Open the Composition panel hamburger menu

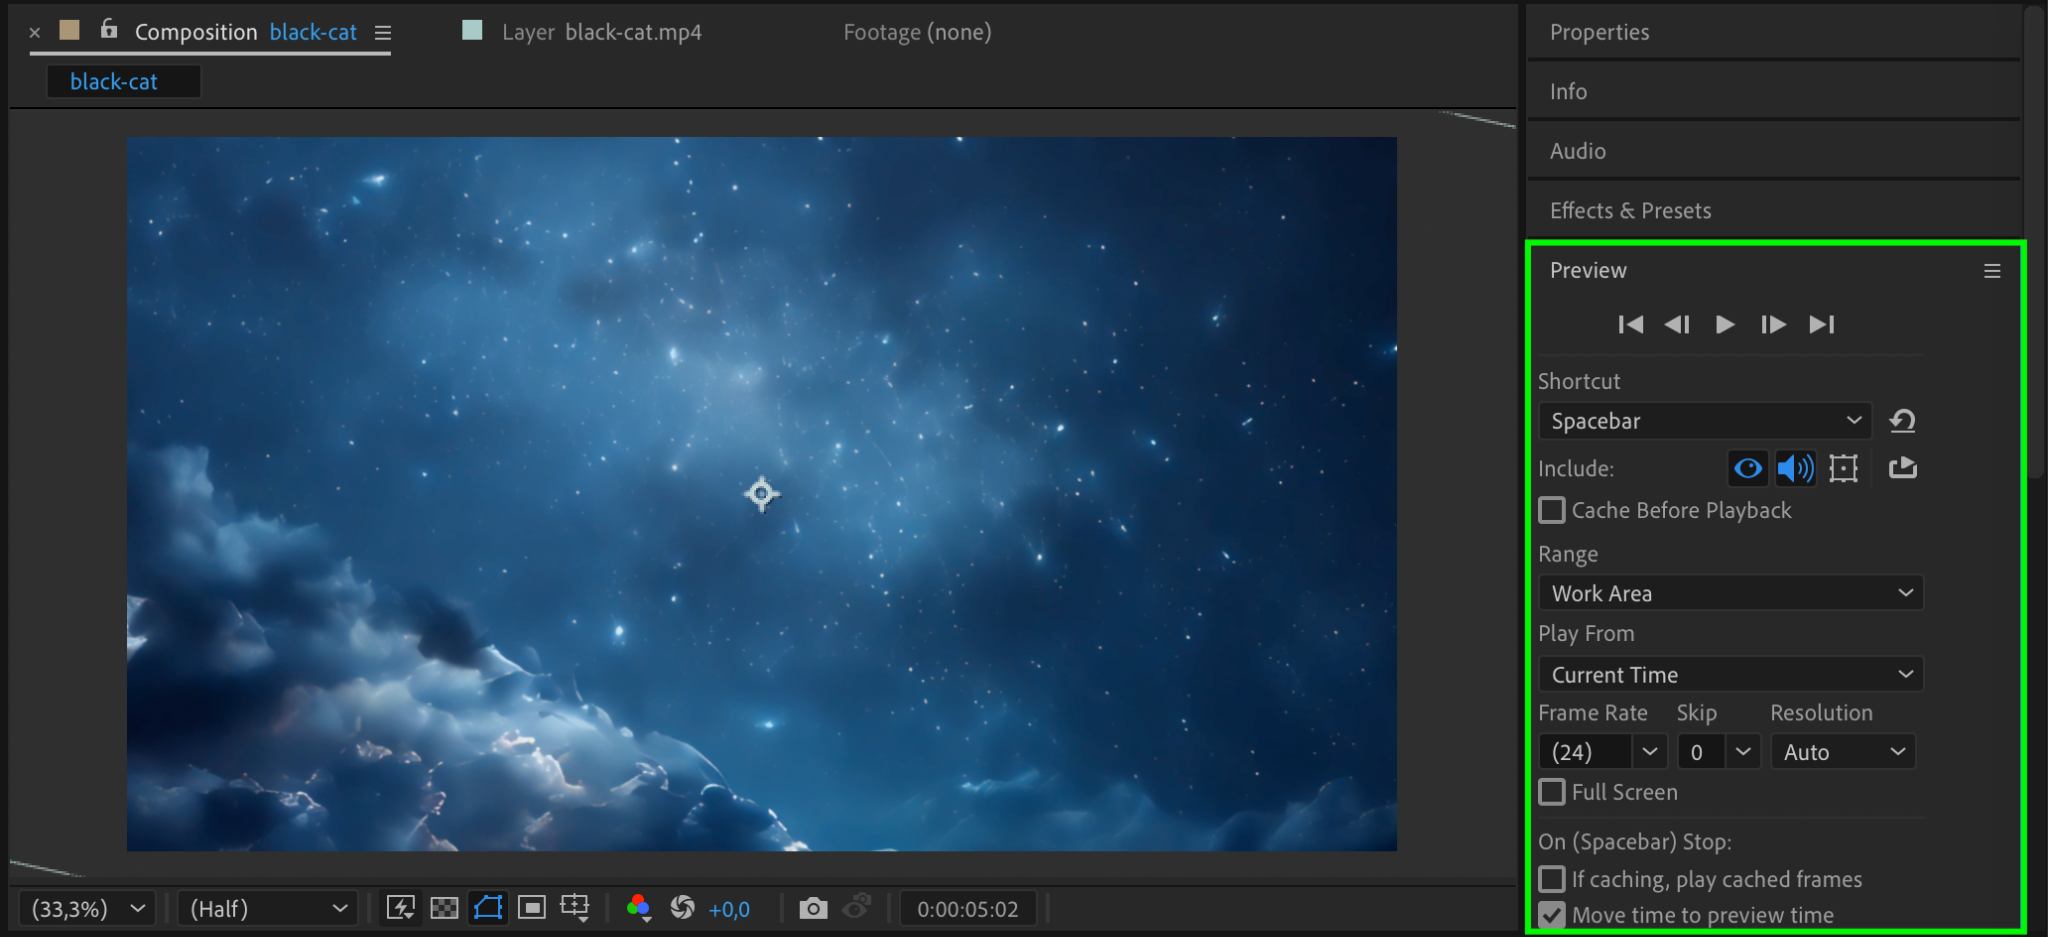pyautogui.click(x=383, y=33)
